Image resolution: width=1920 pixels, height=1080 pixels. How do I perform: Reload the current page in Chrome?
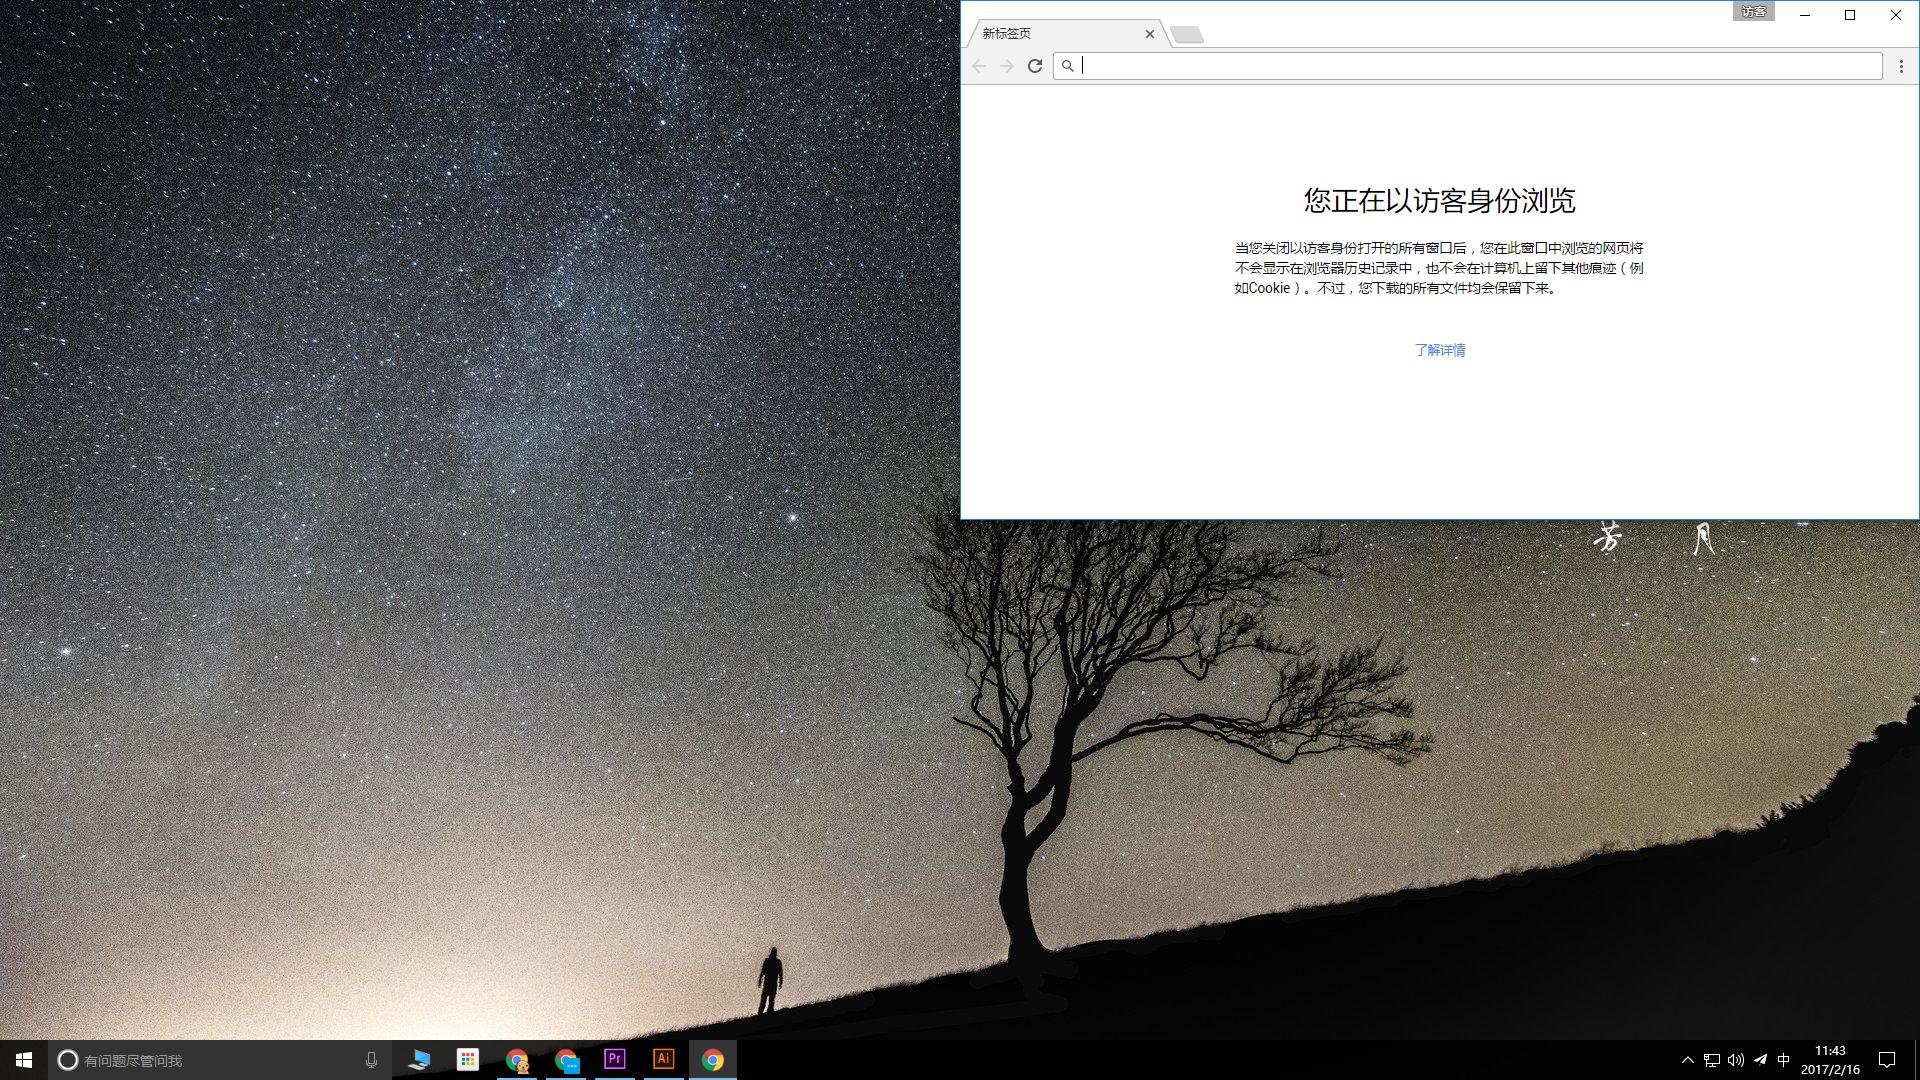1035,66
